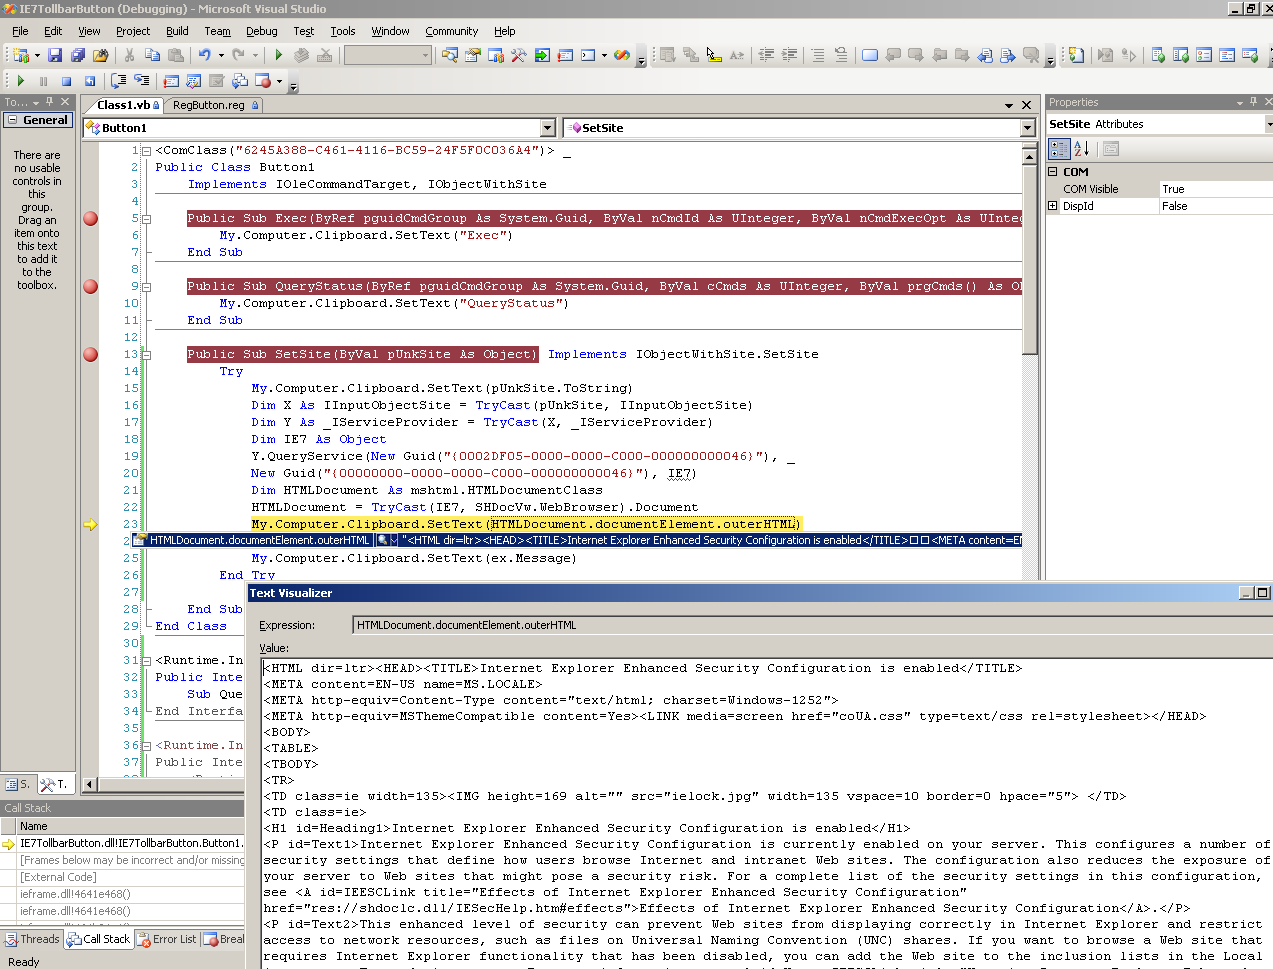1273x969 pixels.
Task: Click the Break All pause icon
Action: [x=43, y=81]
